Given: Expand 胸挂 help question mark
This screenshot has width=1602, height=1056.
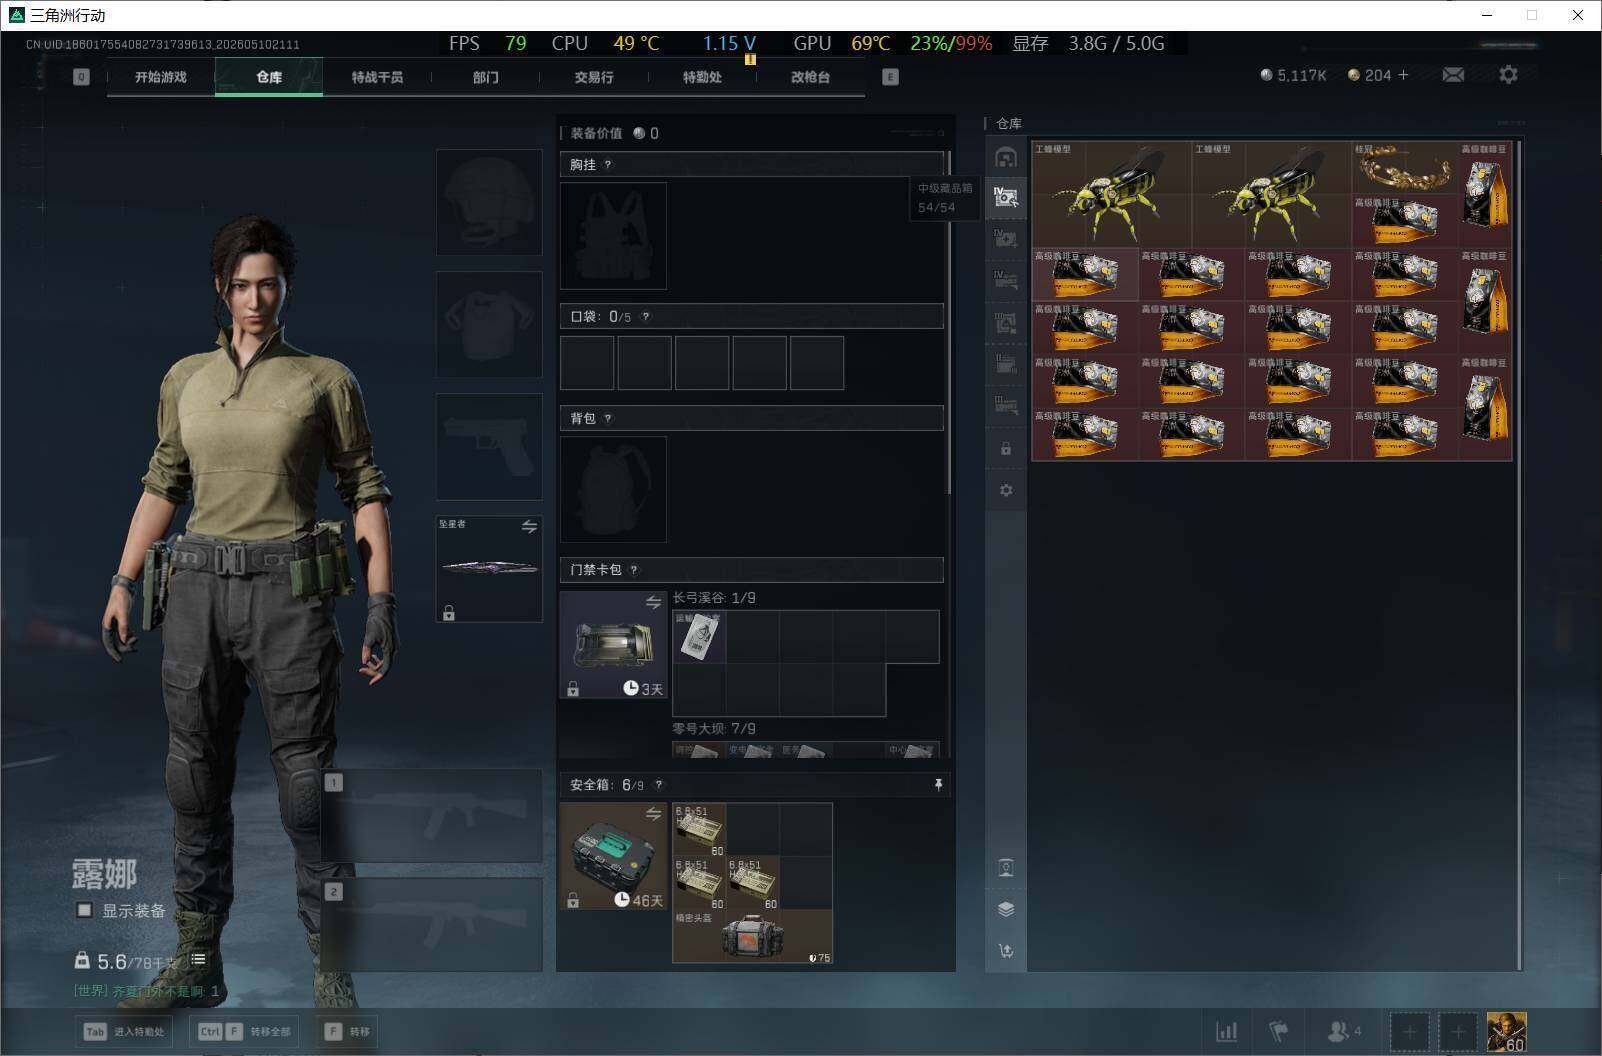Looking at the screenshot, I should click(608, 165).
